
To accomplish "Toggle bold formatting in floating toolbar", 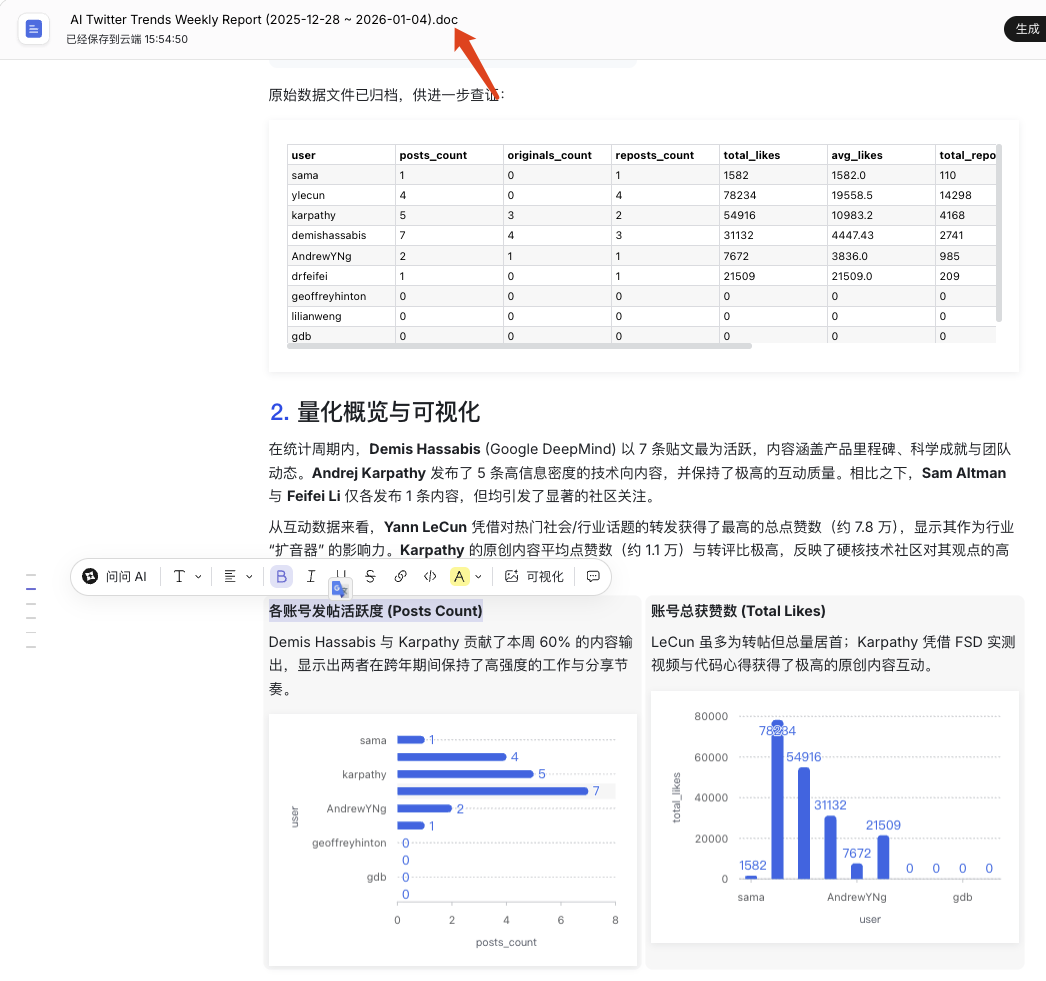I will (x=281, y=576).
